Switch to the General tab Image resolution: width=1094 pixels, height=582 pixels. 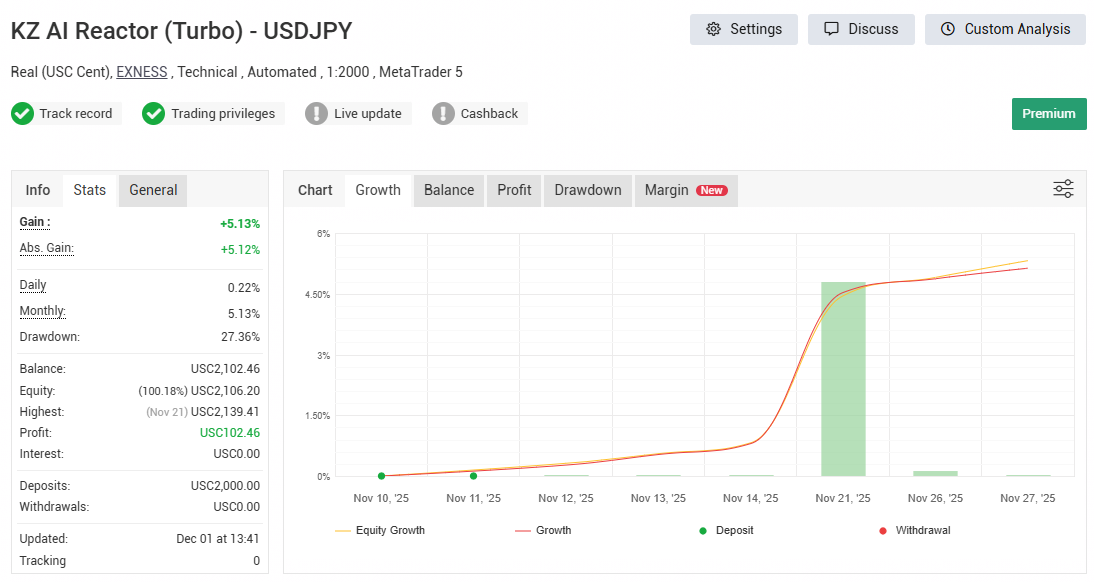[x=152, y=189]
